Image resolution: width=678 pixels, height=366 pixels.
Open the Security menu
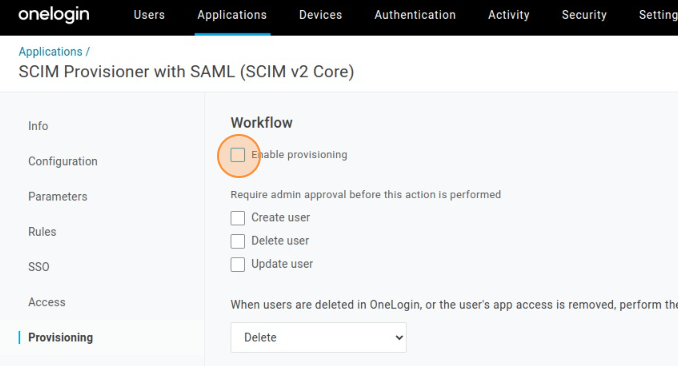[x=584, y=15]
